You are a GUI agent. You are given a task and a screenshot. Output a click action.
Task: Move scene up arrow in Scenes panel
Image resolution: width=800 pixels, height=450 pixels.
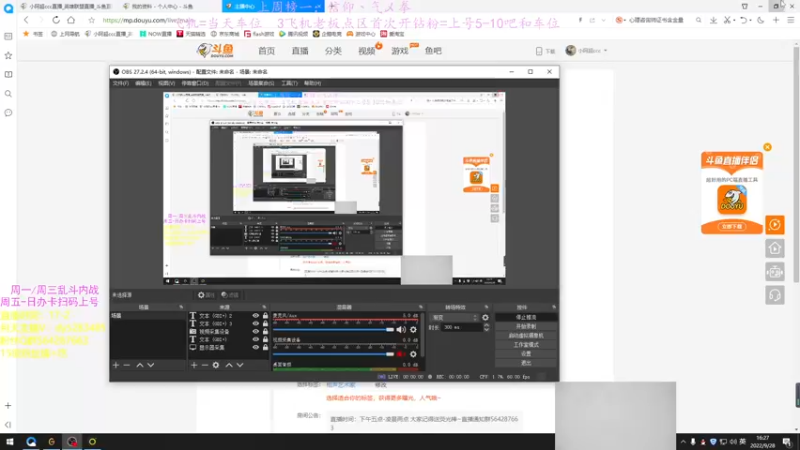point(139,365)
